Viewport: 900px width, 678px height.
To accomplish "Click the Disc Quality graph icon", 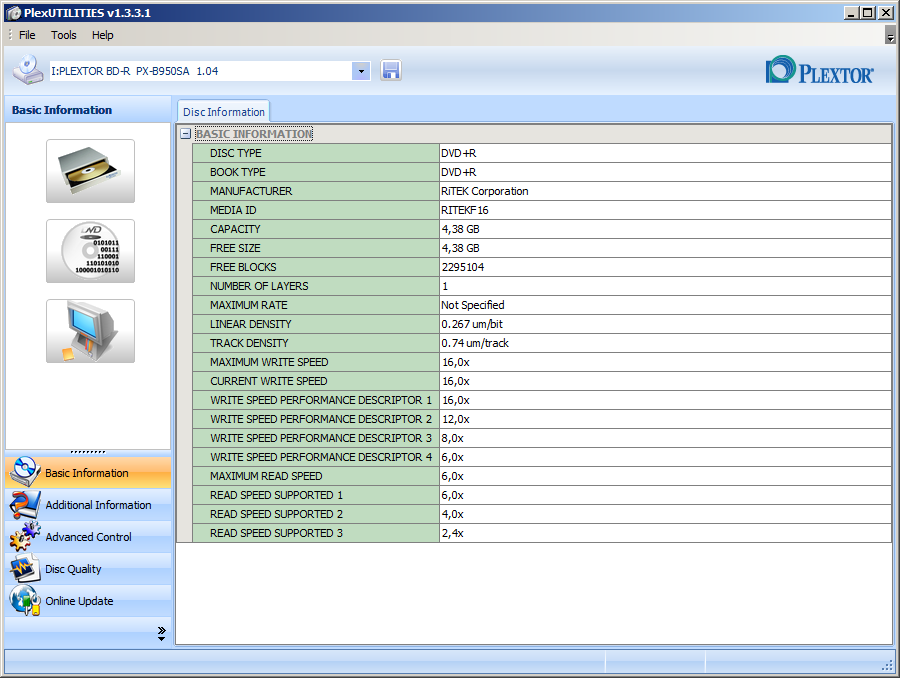I will tap(25, 568).
